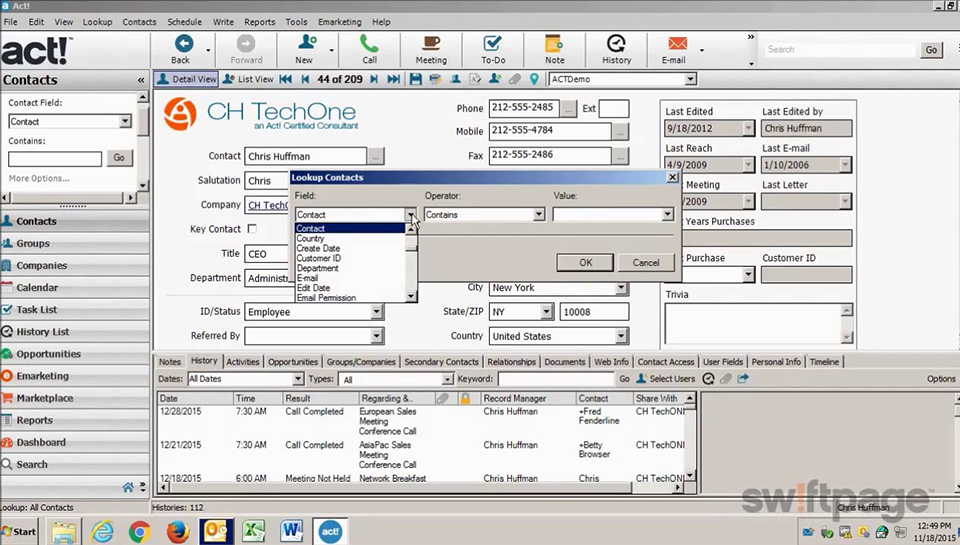Attach a file with the paperclip icon
The image size is (960, 545).
pos(515,79)
